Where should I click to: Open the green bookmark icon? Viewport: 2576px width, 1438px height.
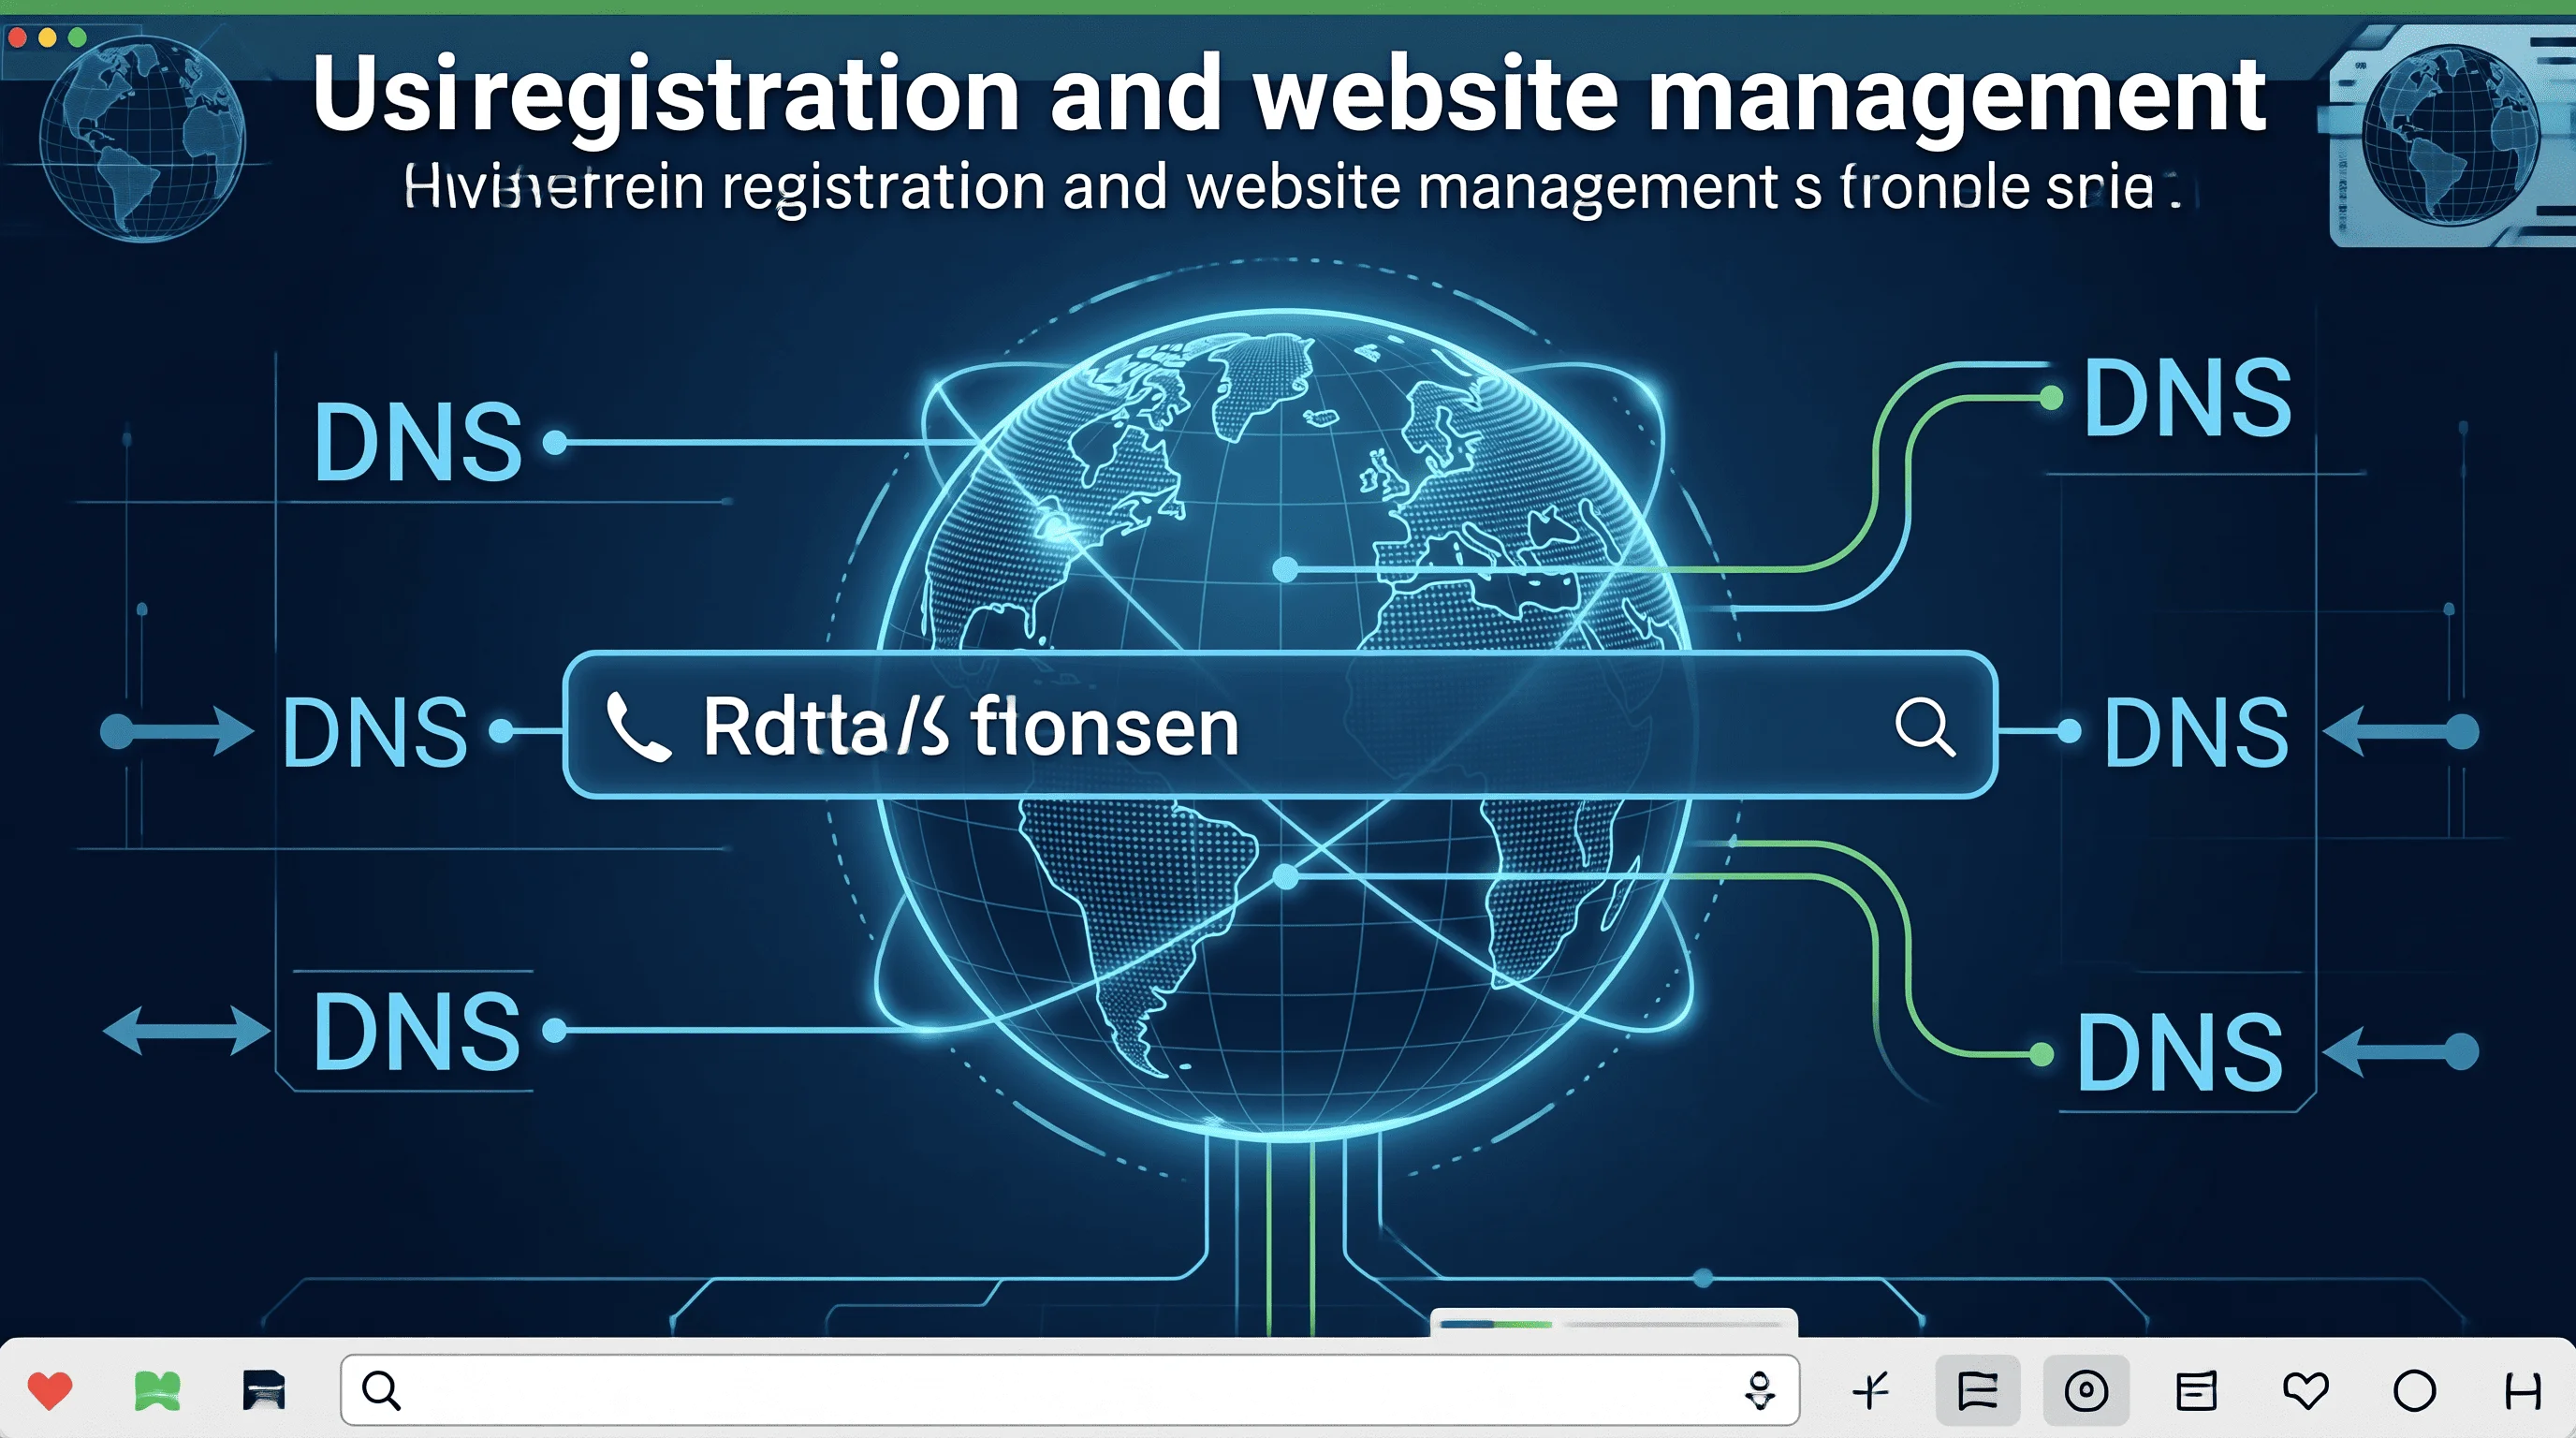pos(157,1391)
